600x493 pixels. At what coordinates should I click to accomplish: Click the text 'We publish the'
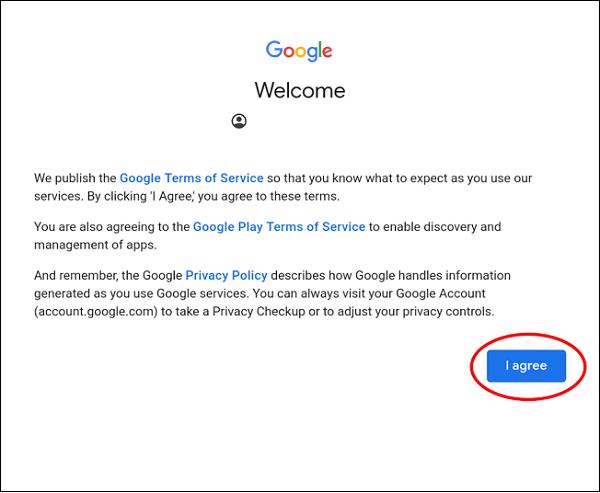pos(75,178)
